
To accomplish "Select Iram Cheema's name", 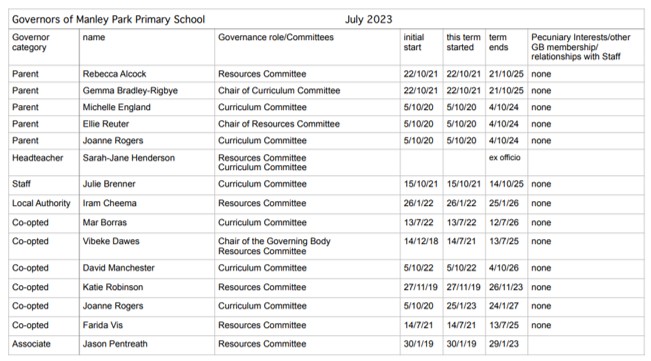I will pos(109,203).
